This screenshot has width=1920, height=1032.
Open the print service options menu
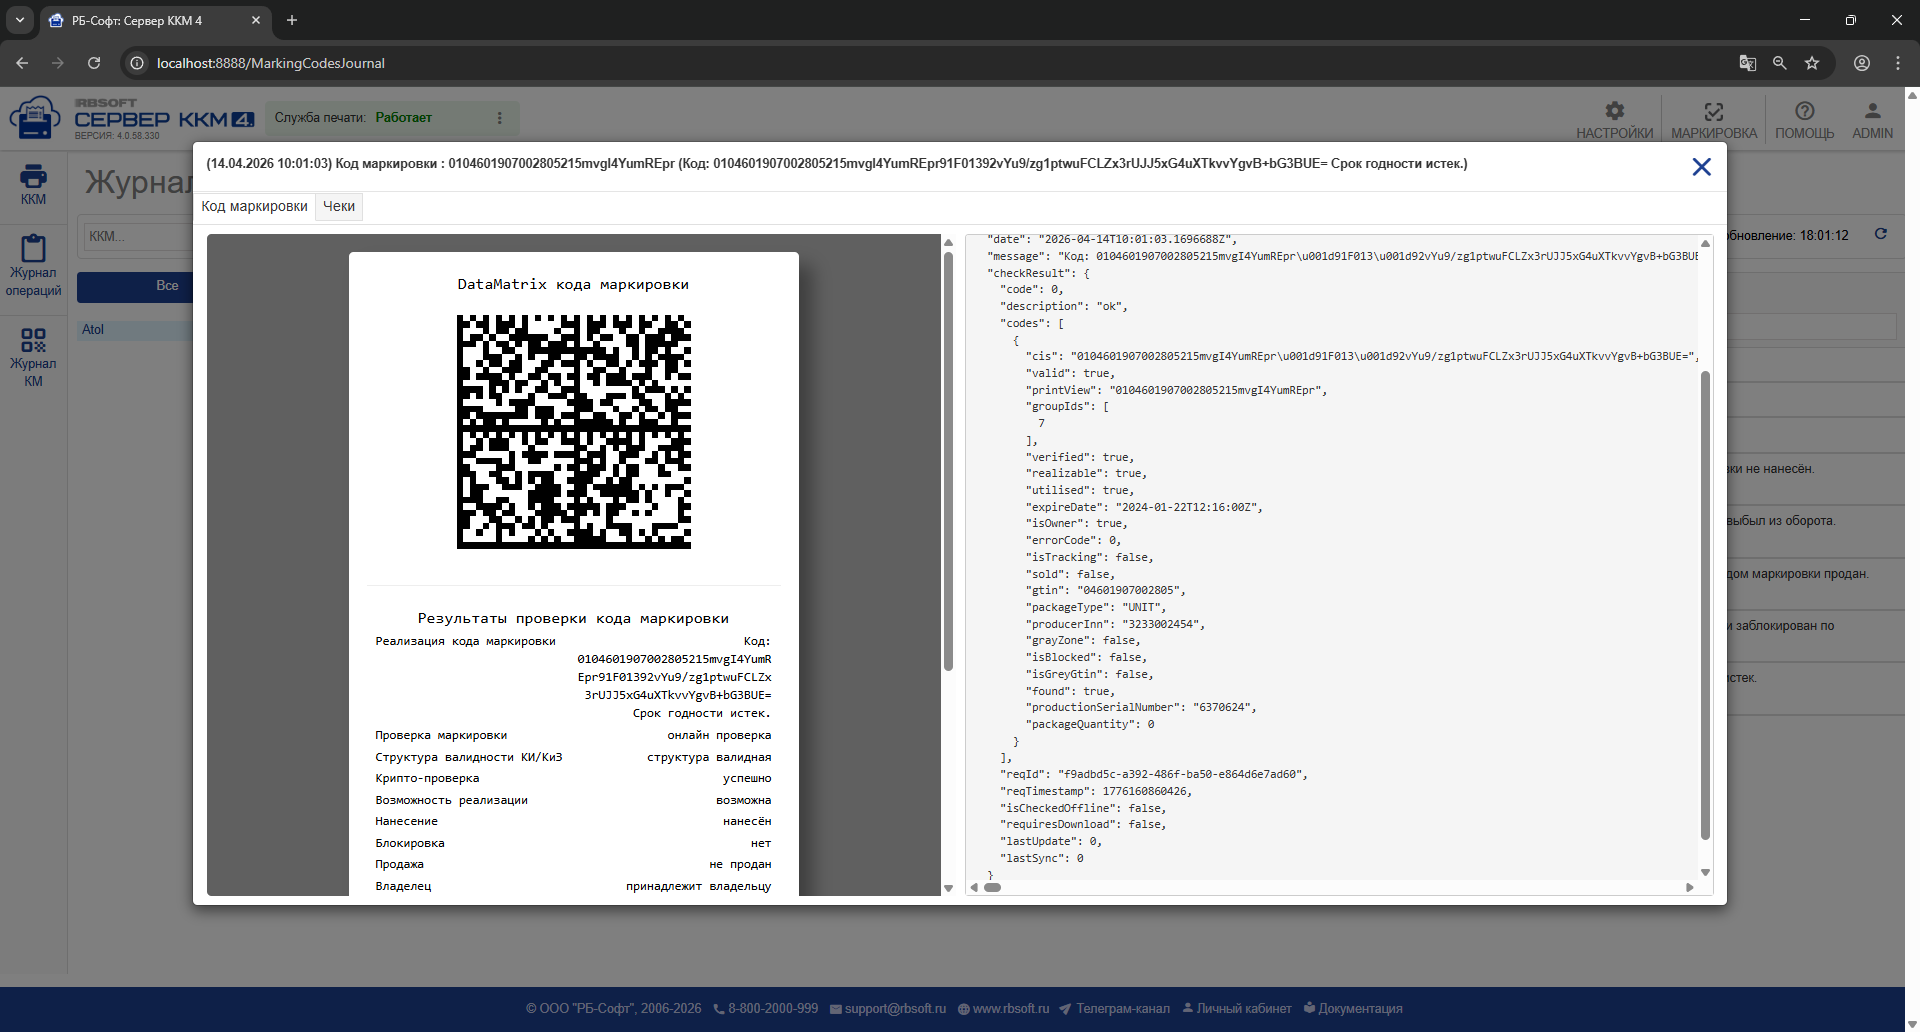(x=499, y=118)
